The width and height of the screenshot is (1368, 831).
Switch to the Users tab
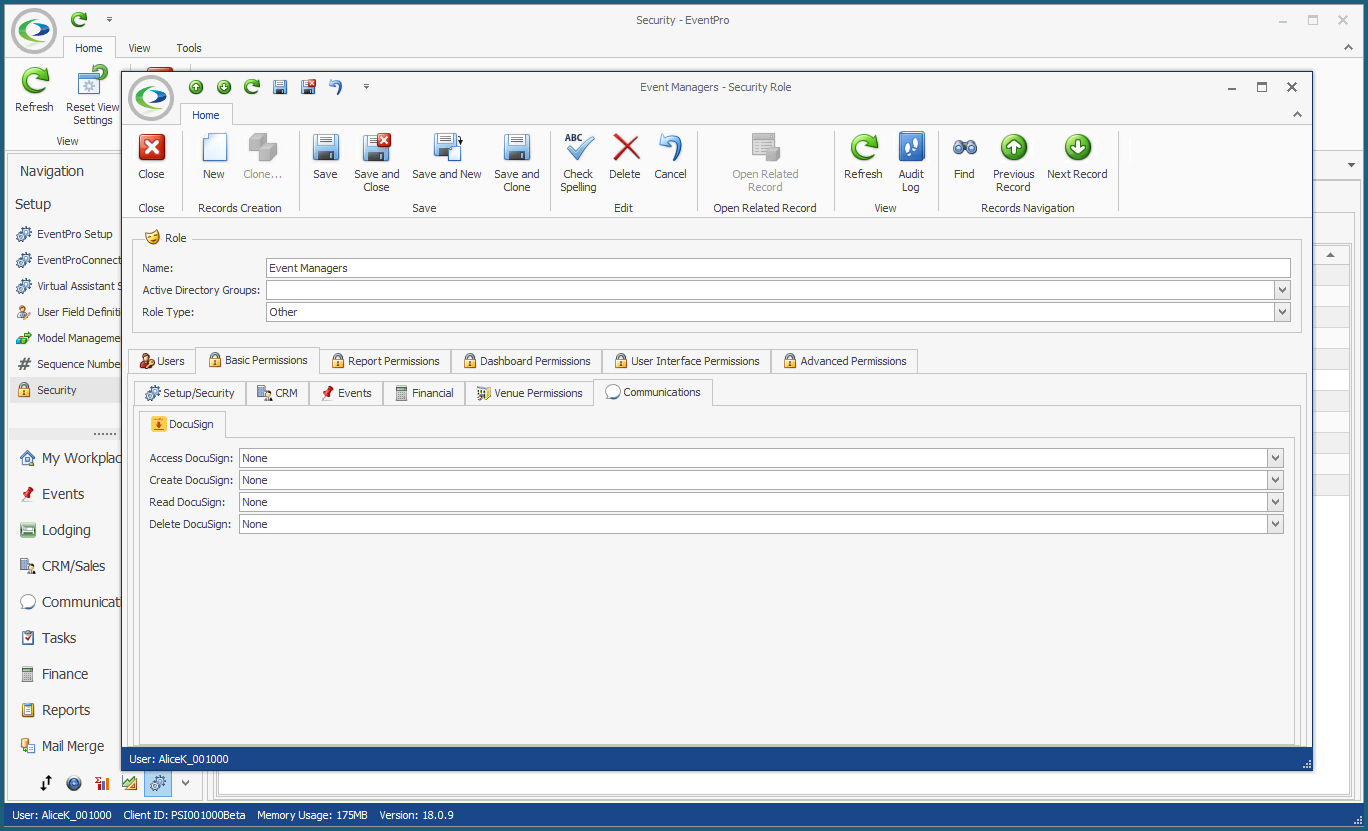(x=162, y=361)
